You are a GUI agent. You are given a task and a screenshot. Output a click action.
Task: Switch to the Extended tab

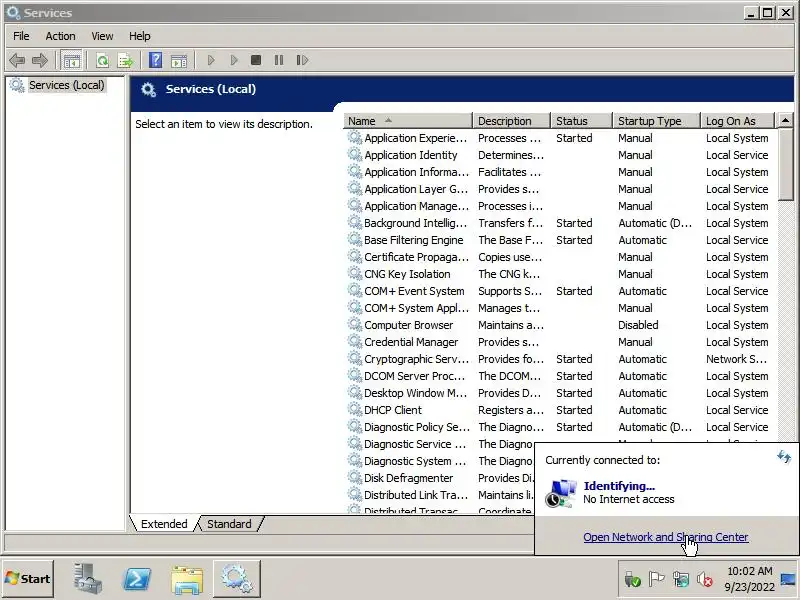click(x=164, y=524)
